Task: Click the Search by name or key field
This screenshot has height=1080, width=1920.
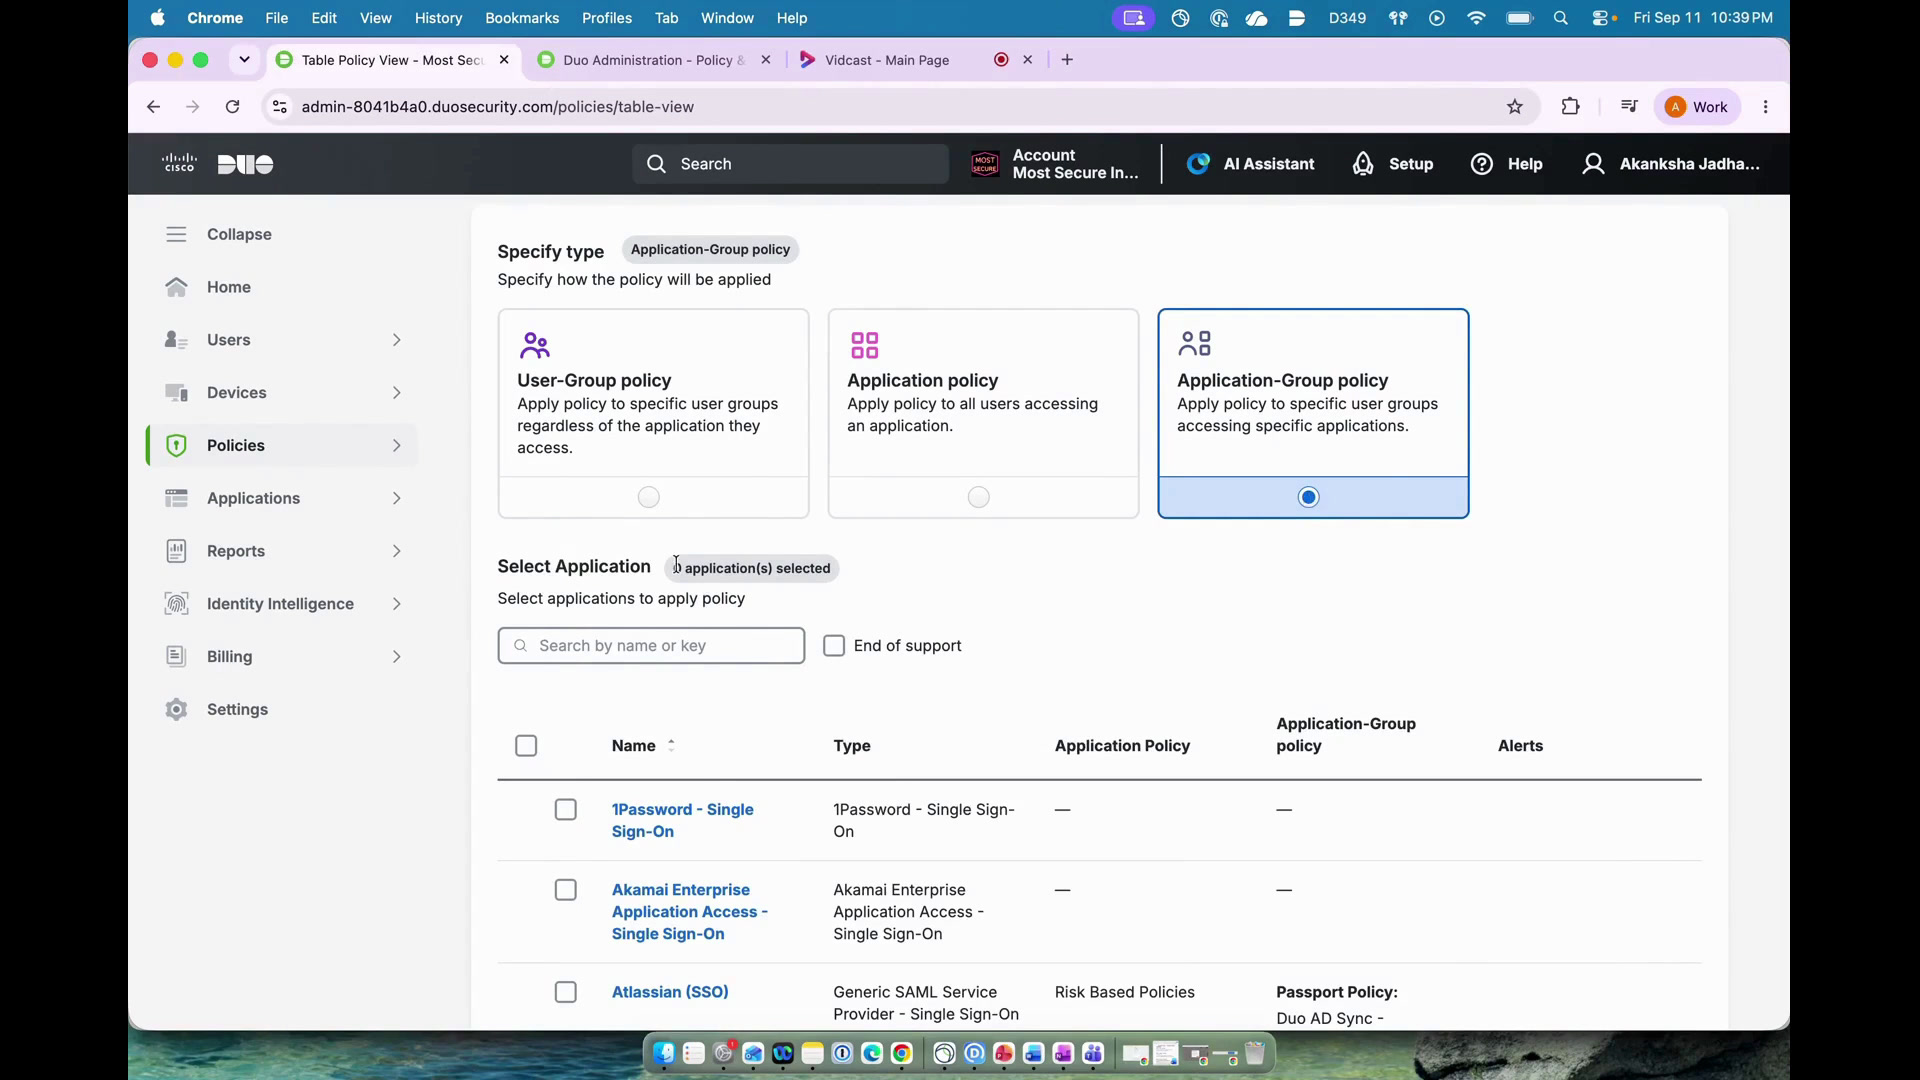Action: tap(651, 646)
